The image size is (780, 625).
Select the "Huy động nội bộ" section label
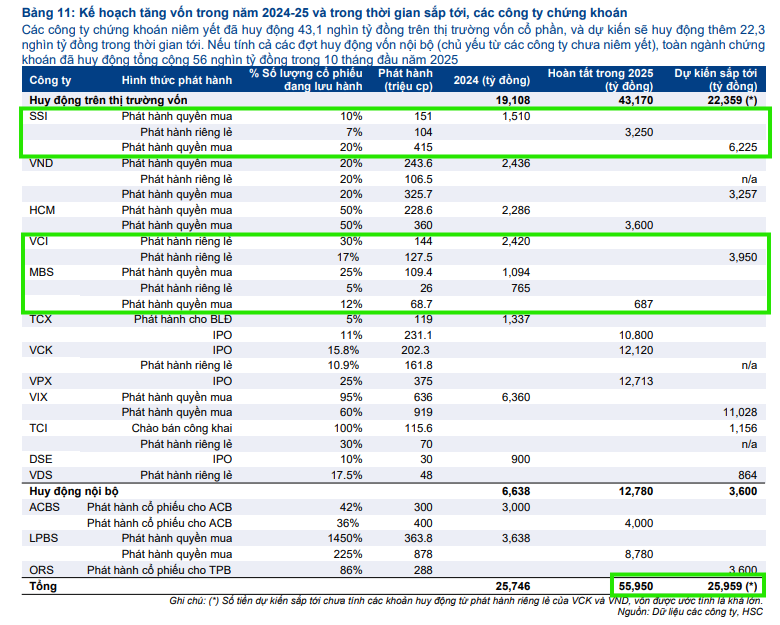[x=74, y=491]
